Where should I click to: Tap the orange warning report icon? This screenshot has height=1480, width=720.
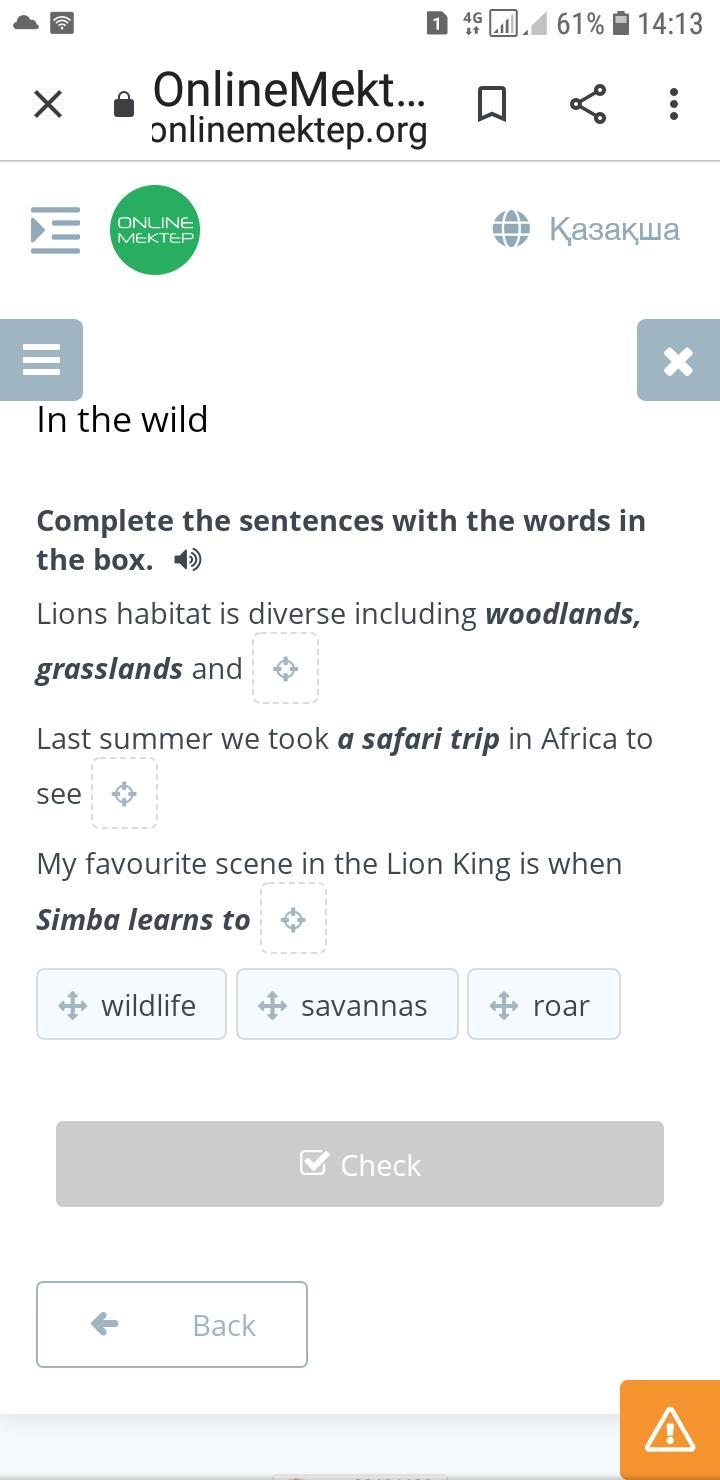(x=670, y=1429)
